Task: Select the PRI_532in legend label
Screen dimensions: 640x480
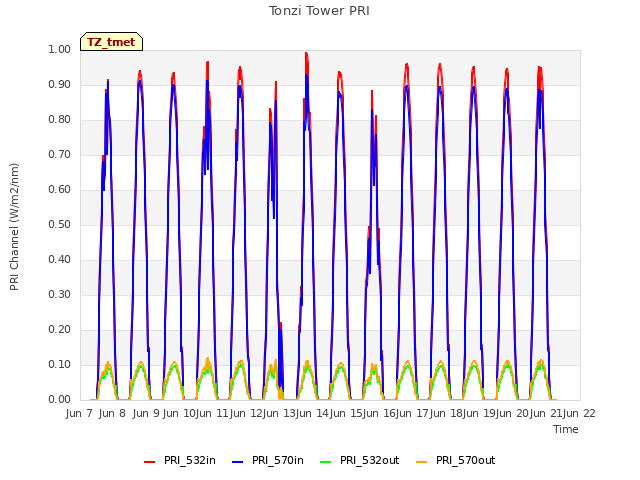Action: click(x=189, y=460)
